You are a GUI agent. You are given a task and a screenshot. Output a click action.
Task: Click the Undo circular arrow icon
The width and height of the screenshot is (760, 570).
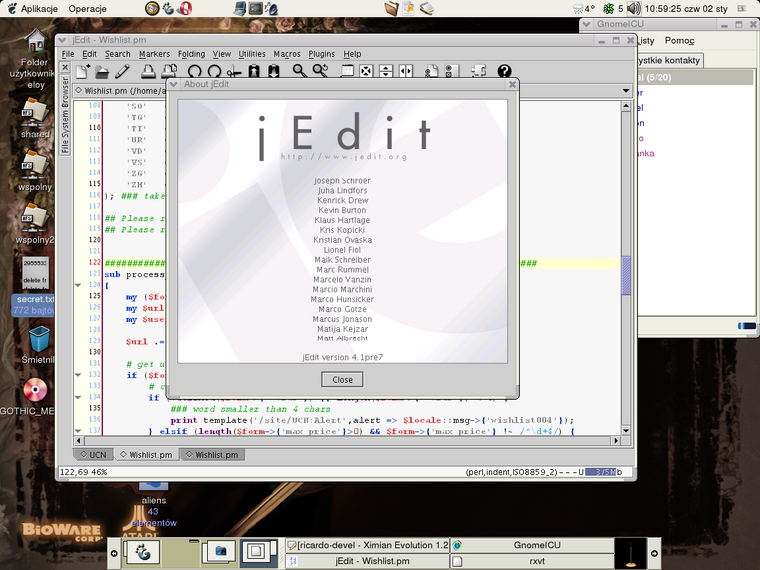click(x=194, y=72)
